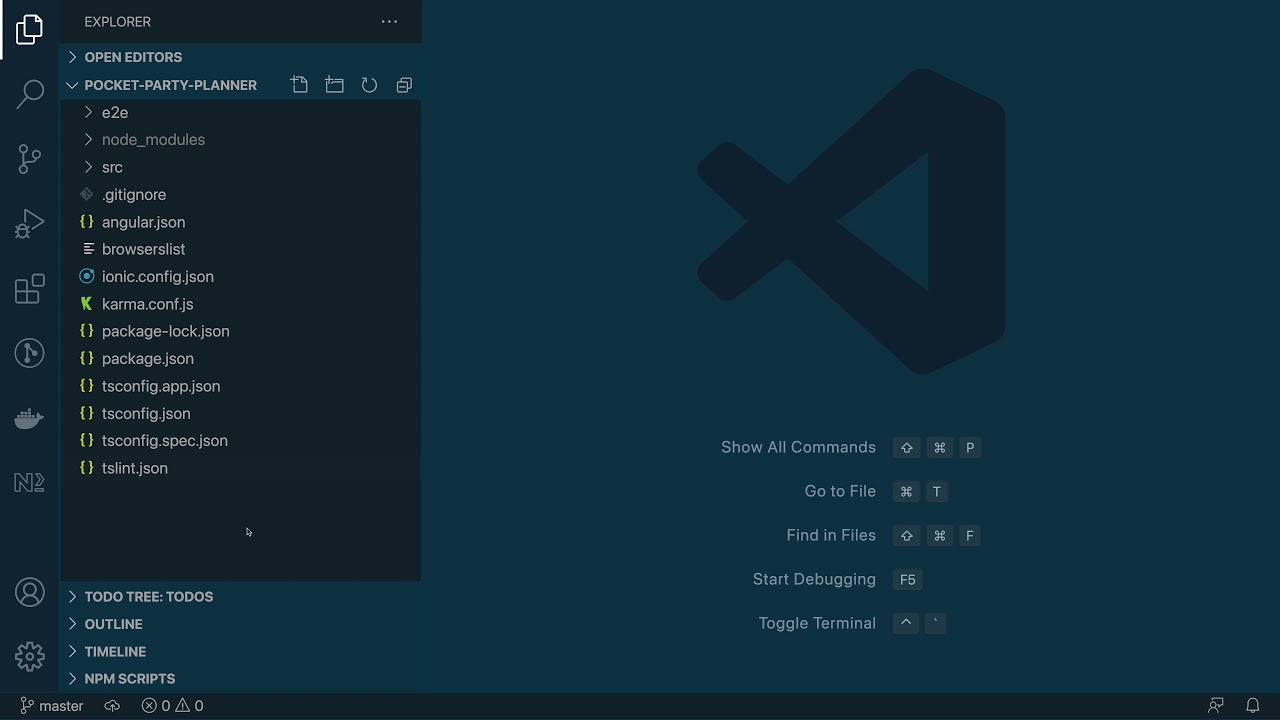Click the feedback icon in status bar
Viewport: 1280px width, 720px height.
point(1216,705)
